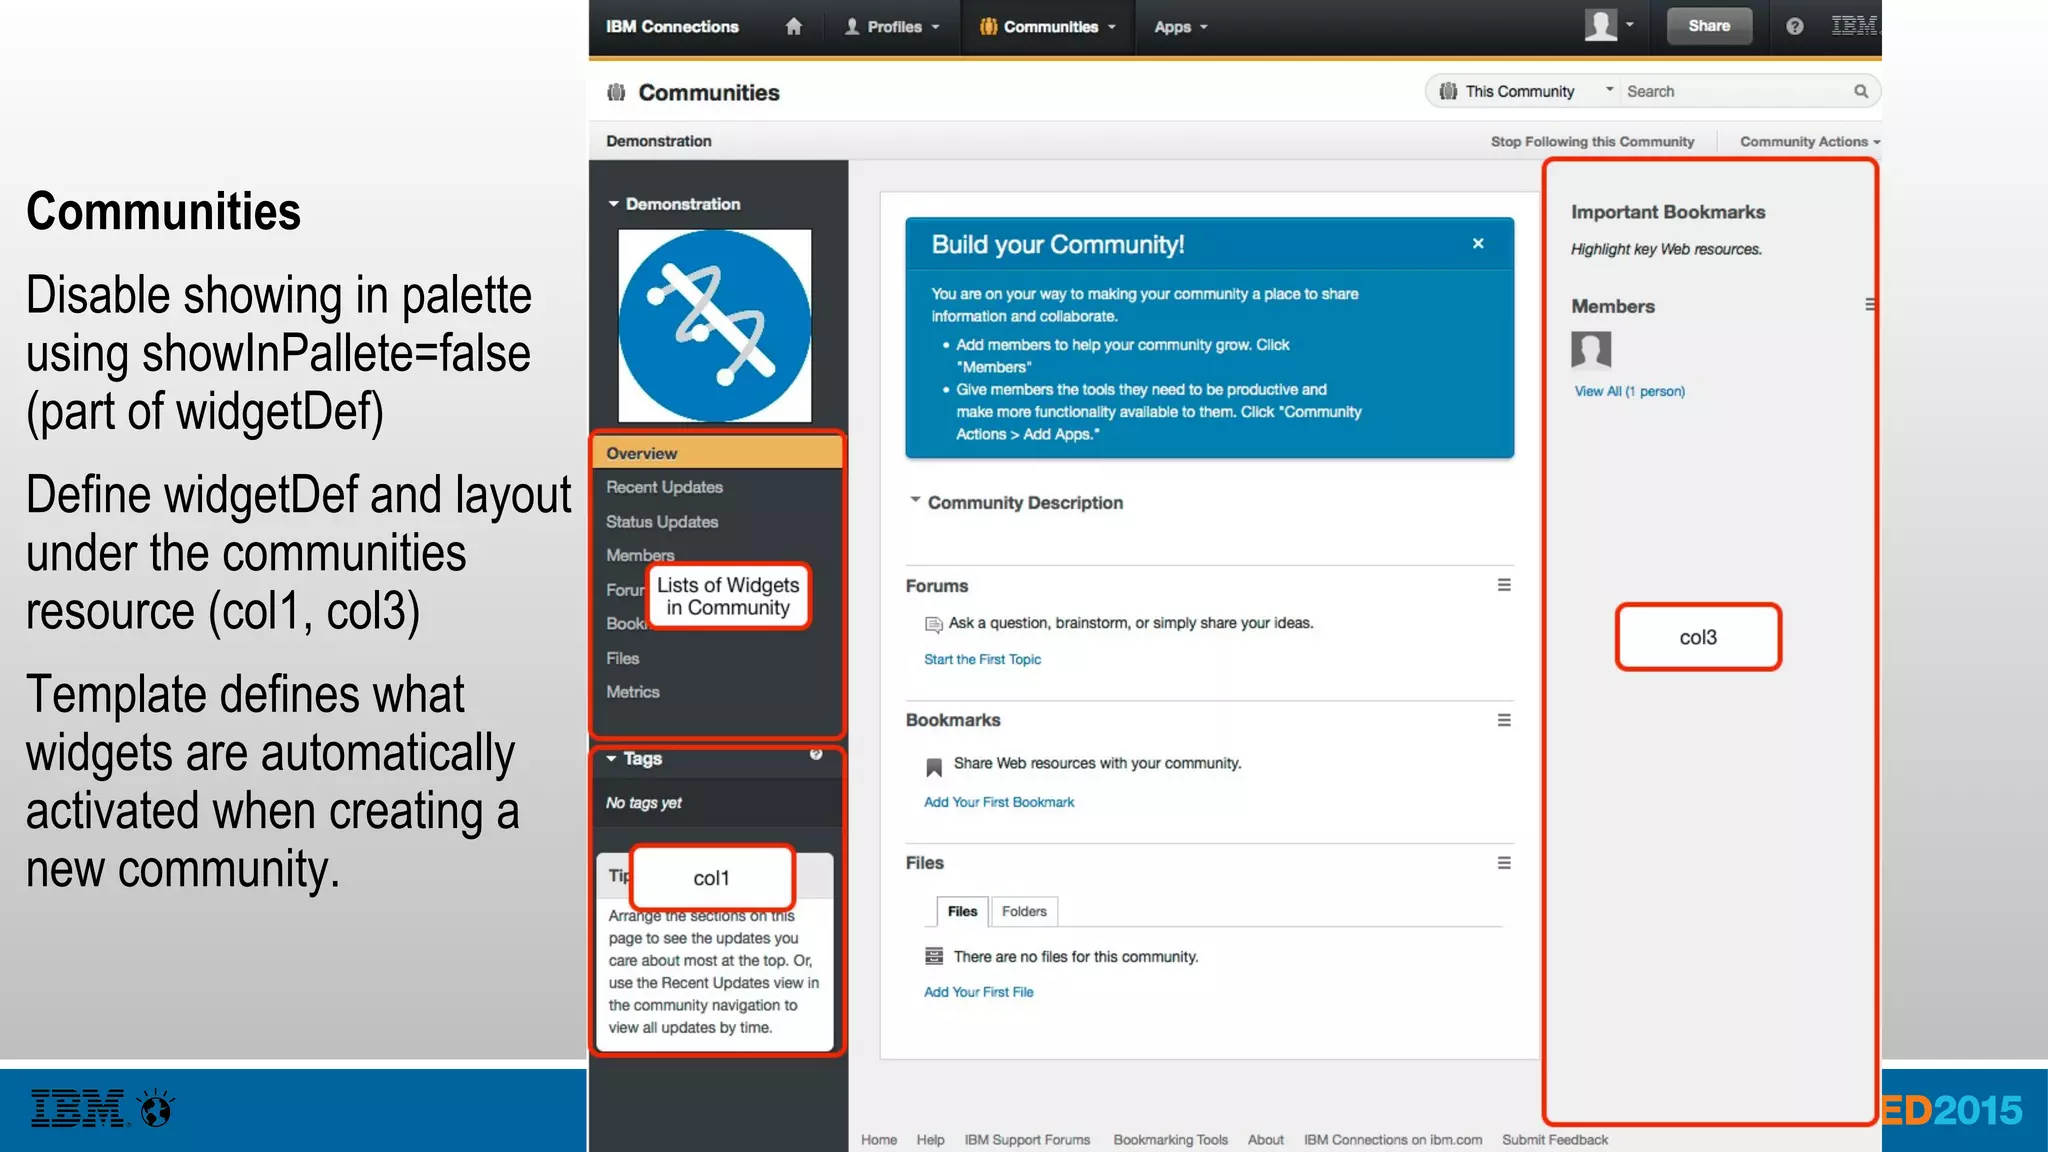2048x1152 pixels.
Task: Close the Build your Community banner
Action: pyautogui.click(x=1478, y=243)
